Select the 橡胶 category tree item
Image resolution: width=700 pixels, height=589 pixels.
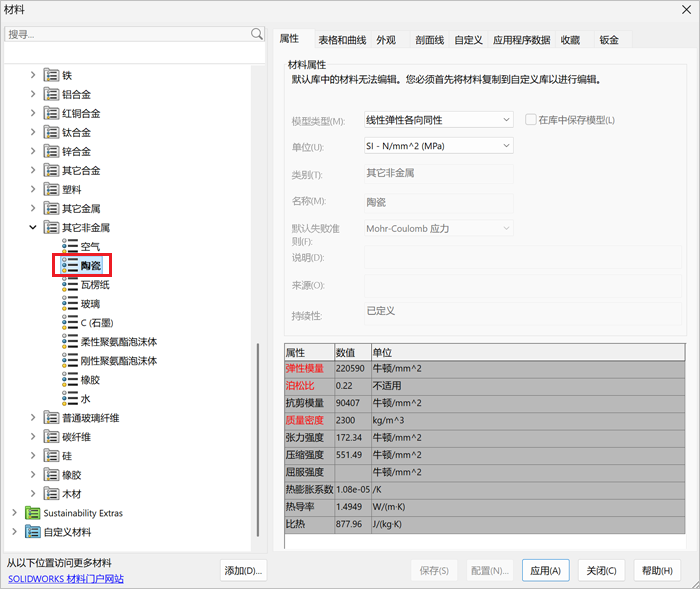tap(71, 475)
